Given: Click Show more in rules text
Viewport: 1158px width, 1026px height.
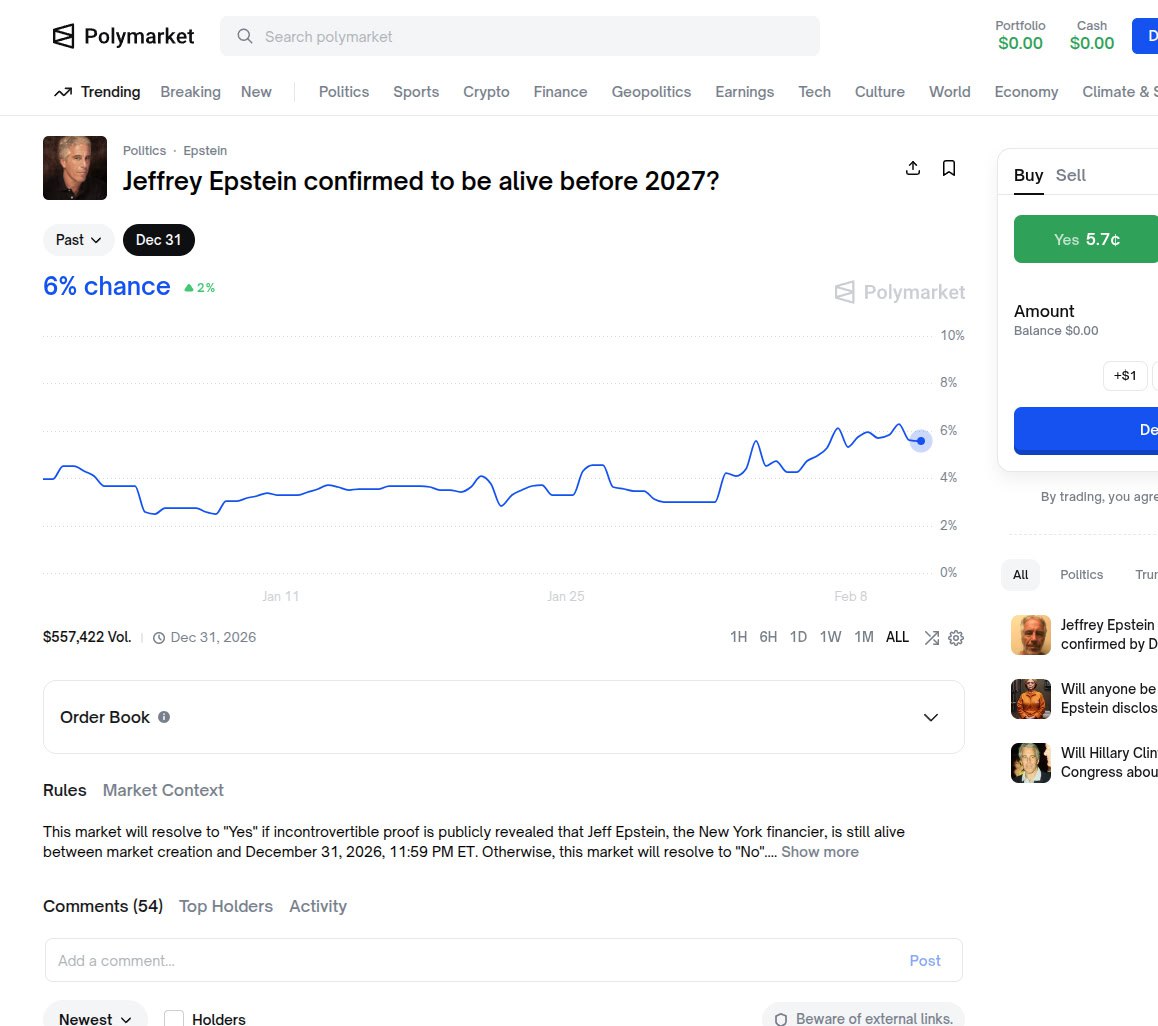Looking at the screenshot, I should 820,852.
